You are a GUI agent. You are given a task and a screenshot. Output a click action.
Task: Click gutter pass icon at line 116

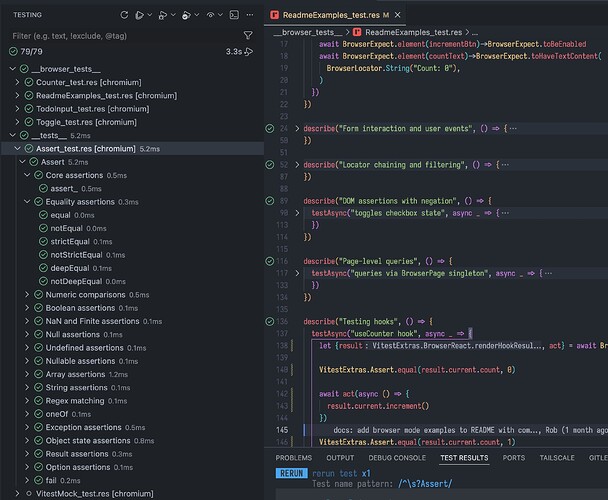270,261
